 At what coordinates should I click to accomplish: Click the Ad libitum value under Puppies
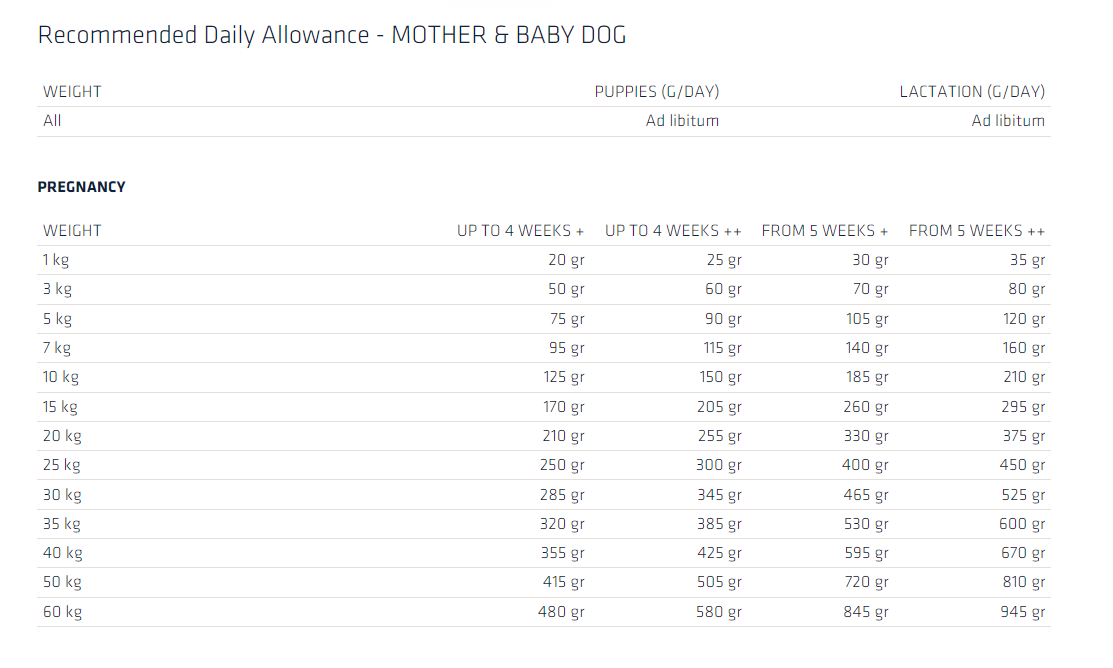click(x=682, y=121)
